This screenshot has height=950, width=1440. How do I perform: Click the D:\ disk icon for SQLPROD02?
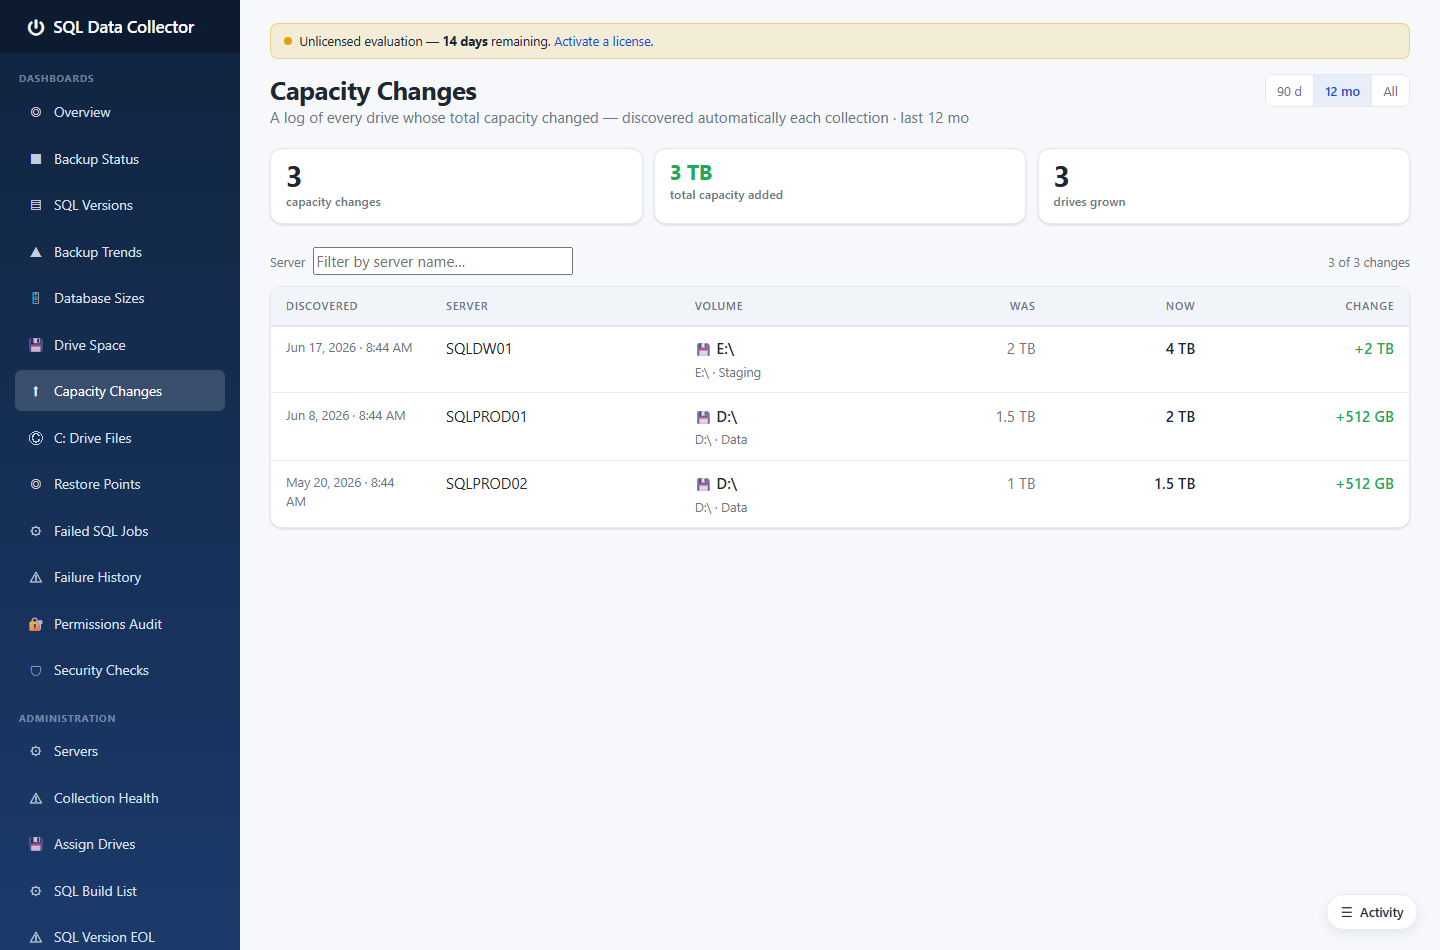pyautogui.click(x=703, y=484)
